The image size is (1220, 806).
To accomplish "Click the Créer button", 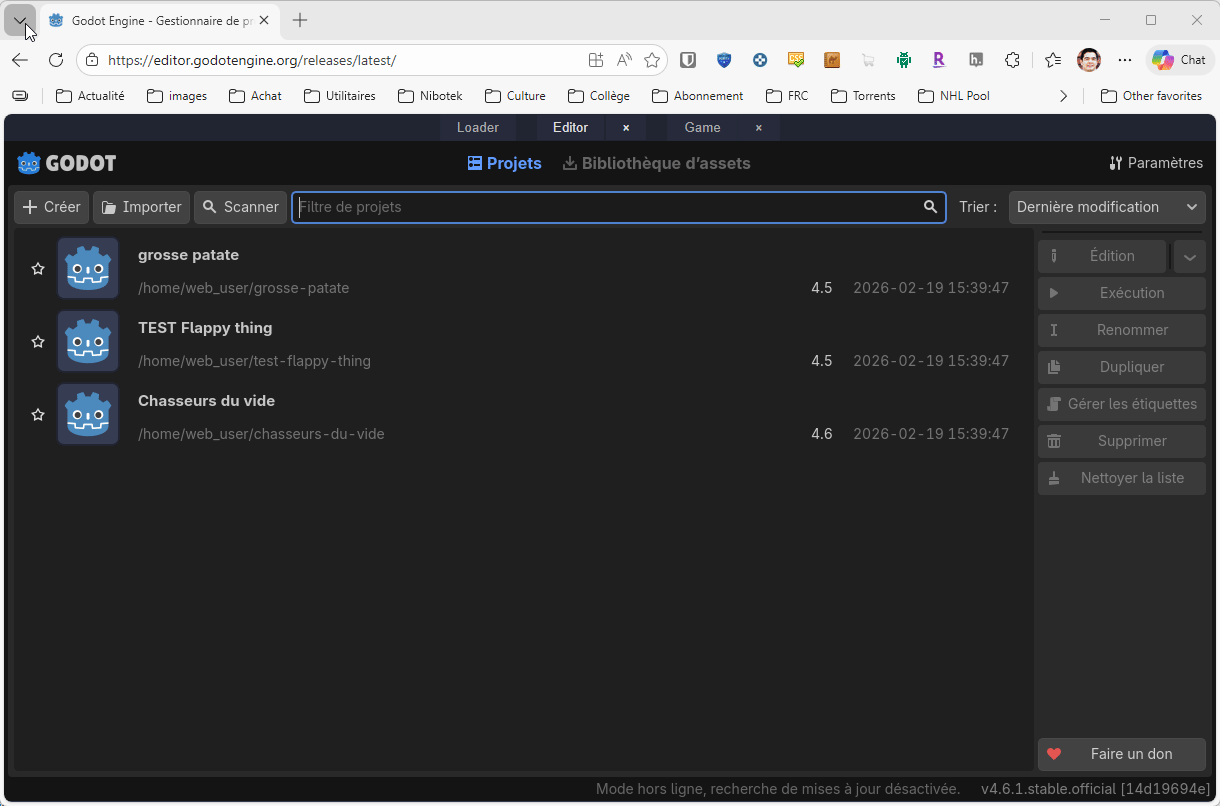I will [x=52, y=207].
